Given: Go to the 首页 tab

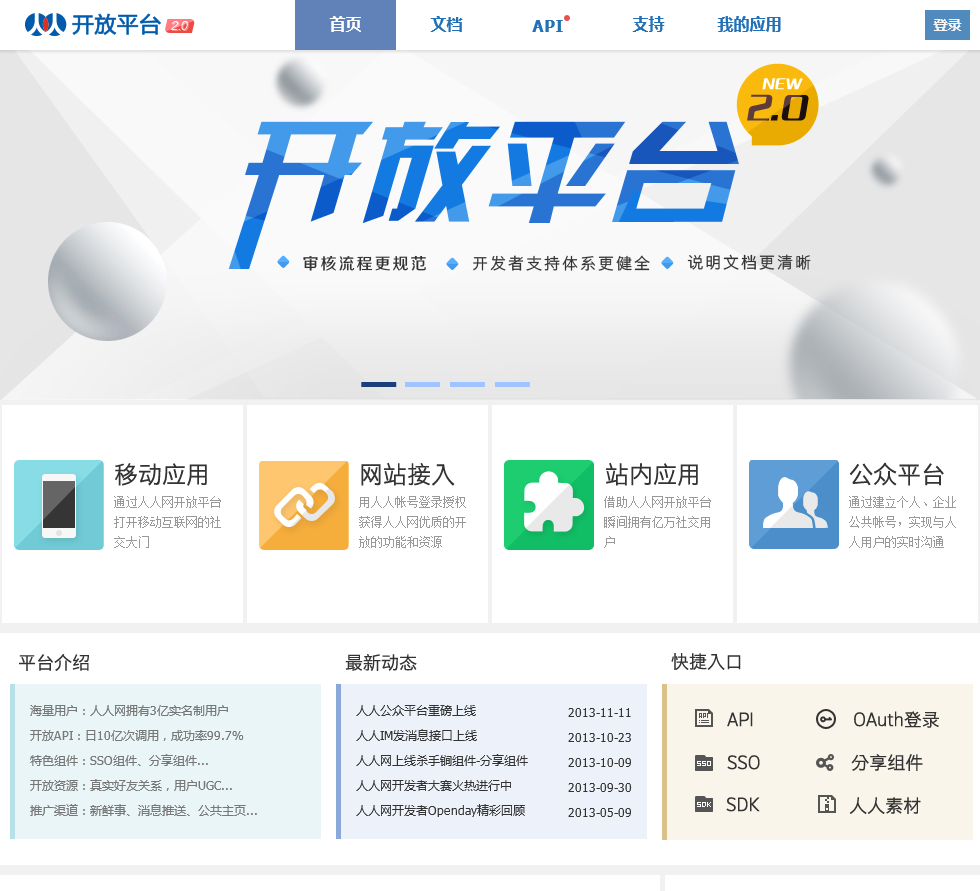Looking at the screenshot, I should click(345, 25).
